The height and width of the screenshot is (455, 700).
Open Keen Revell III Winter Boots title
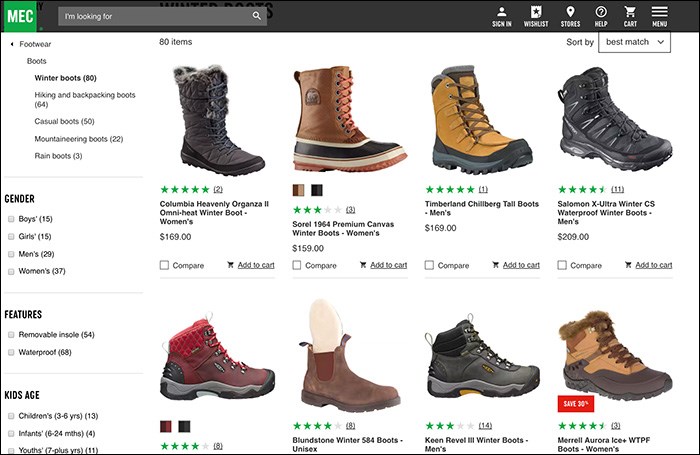pos(476,445)
